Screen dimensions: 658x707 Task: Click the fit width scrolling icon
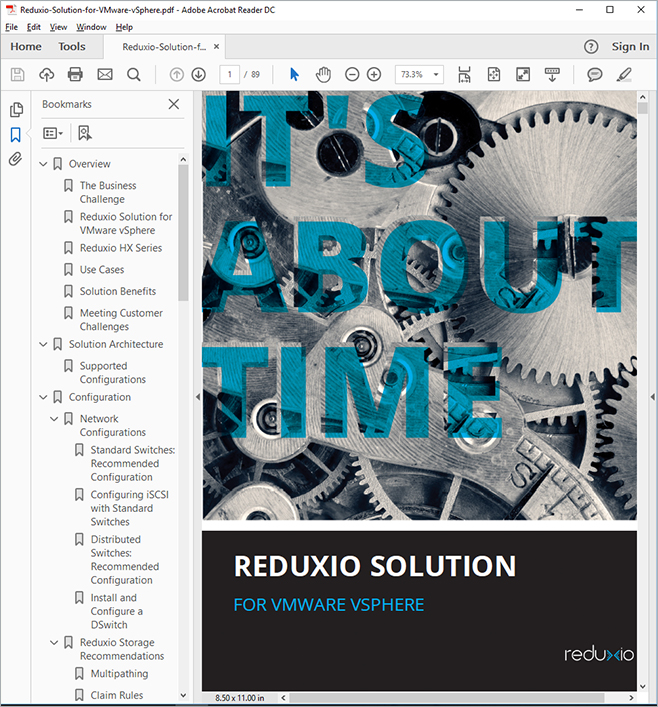[465, 74]
